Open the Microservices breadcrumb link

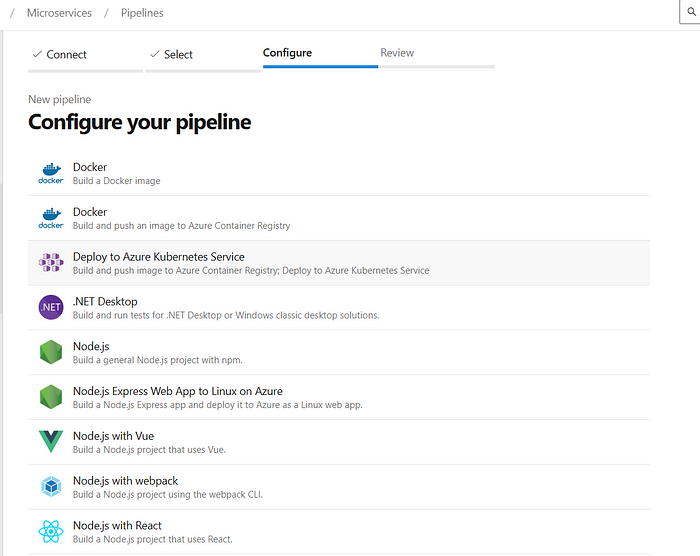coord(59,13)
